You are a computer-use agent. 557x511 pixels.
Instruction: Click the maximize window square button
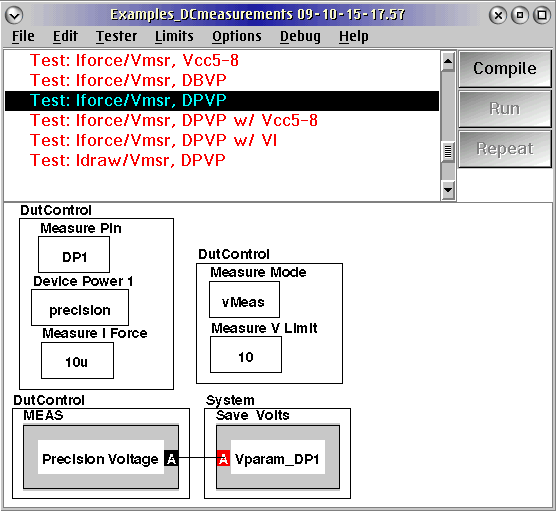[542, 15]
